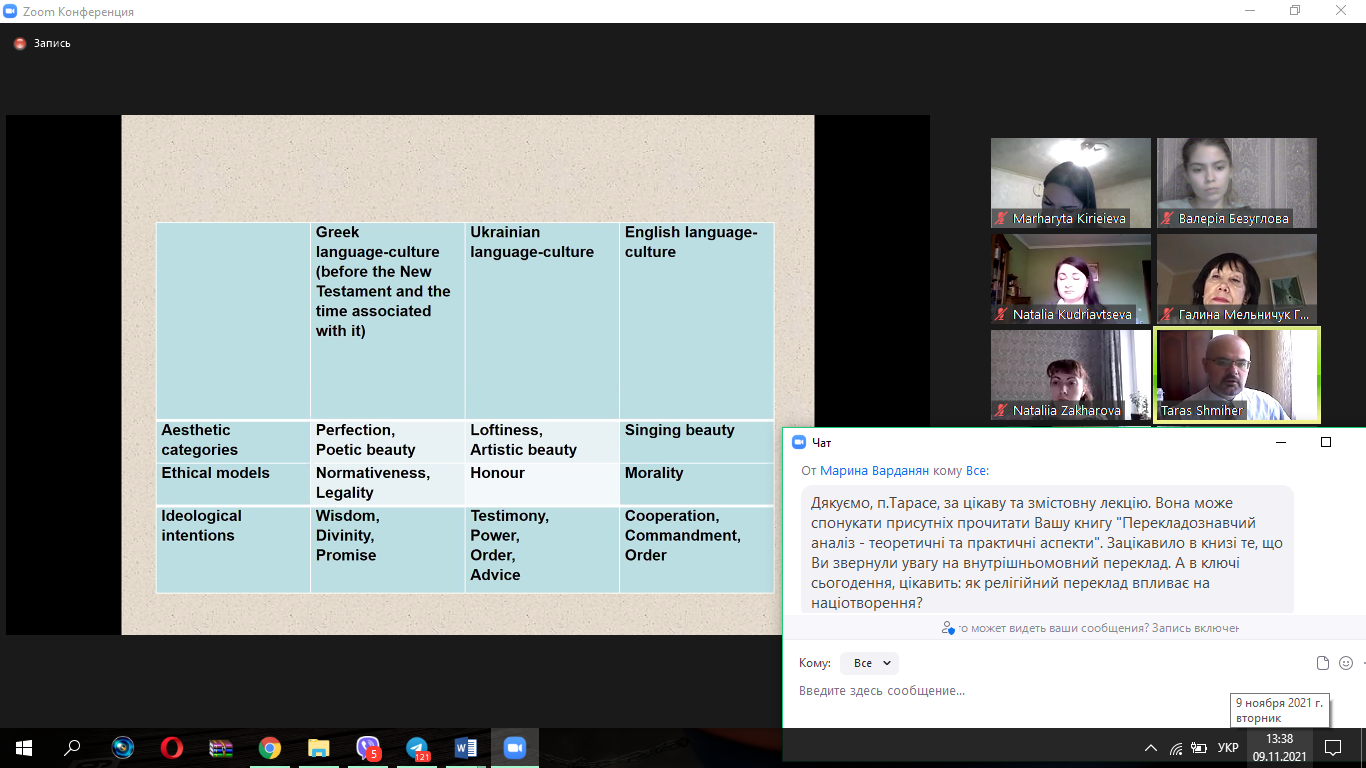Switch the УКР keyboard language indicator
Image resolution: width=1366 pixels, height=768 pixels.
[1228, 748]
